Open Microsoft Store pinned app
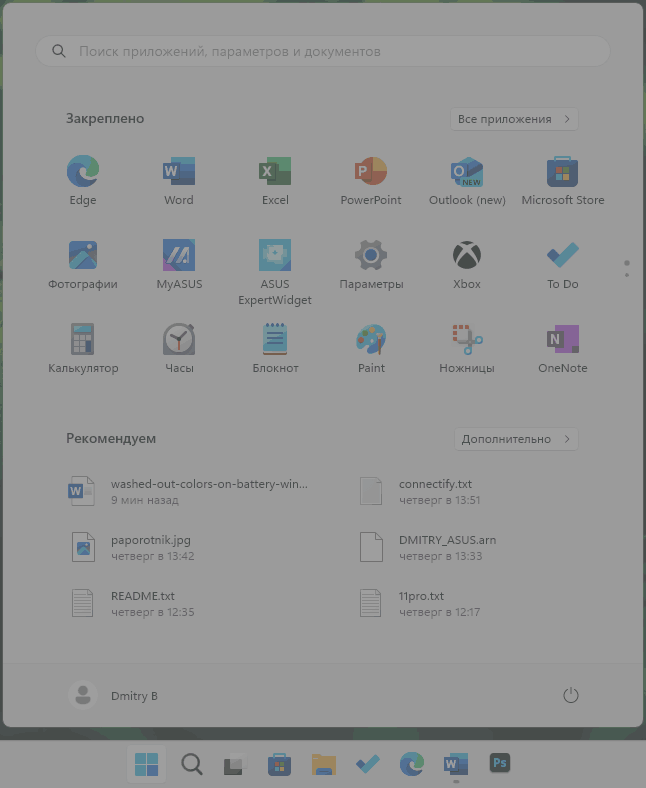646x788 pixels. pos(563,180)
